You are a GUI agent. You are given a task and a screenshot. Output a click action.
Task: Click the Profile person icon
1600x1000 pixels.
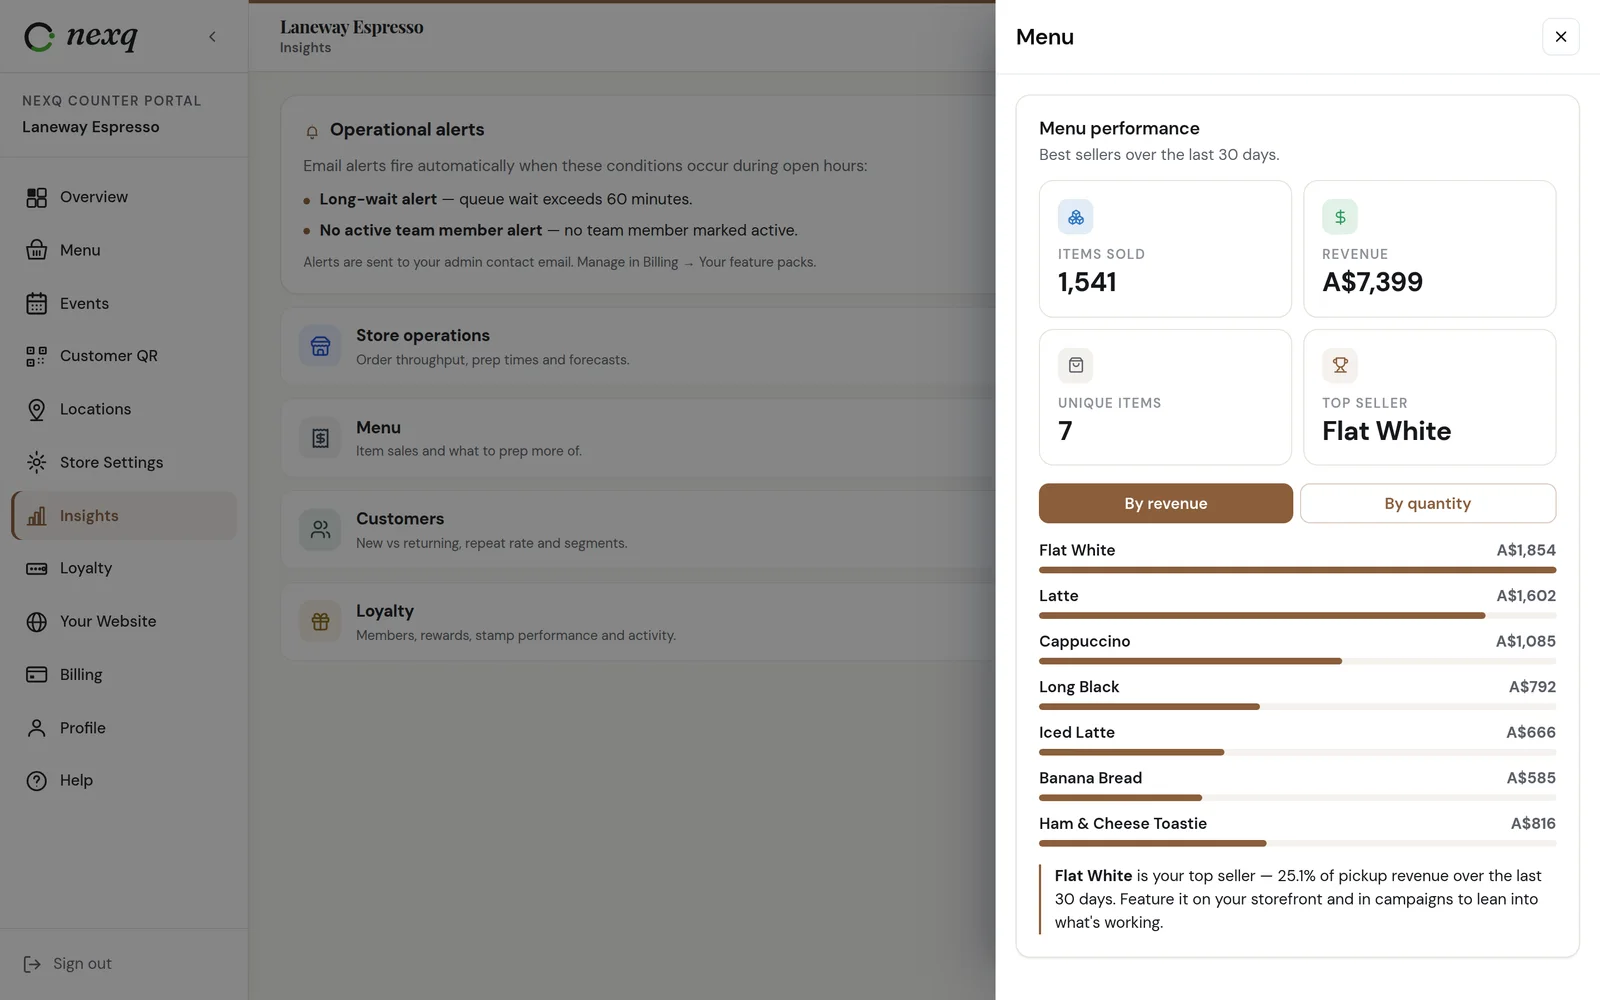tap(37, 728)
